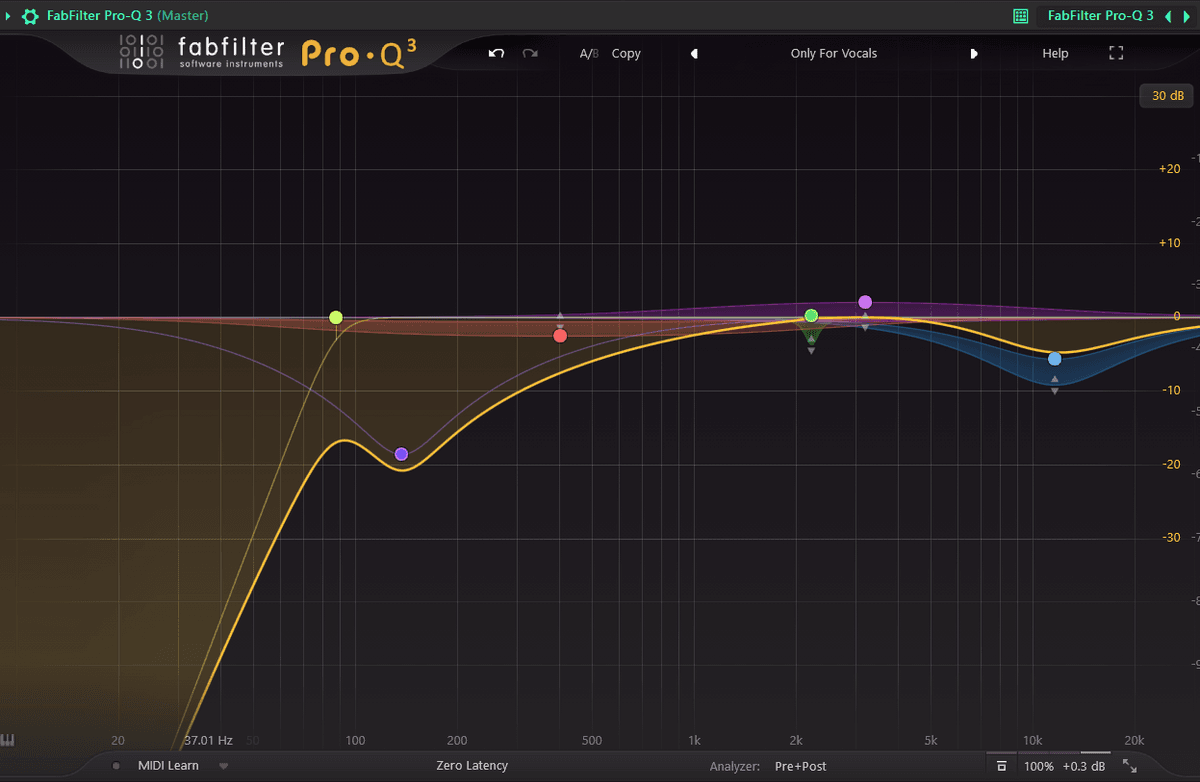Screen dimensions: 1200x782
Task: Click the 1k frequency axis label
Action: click(x=694, y=741)
